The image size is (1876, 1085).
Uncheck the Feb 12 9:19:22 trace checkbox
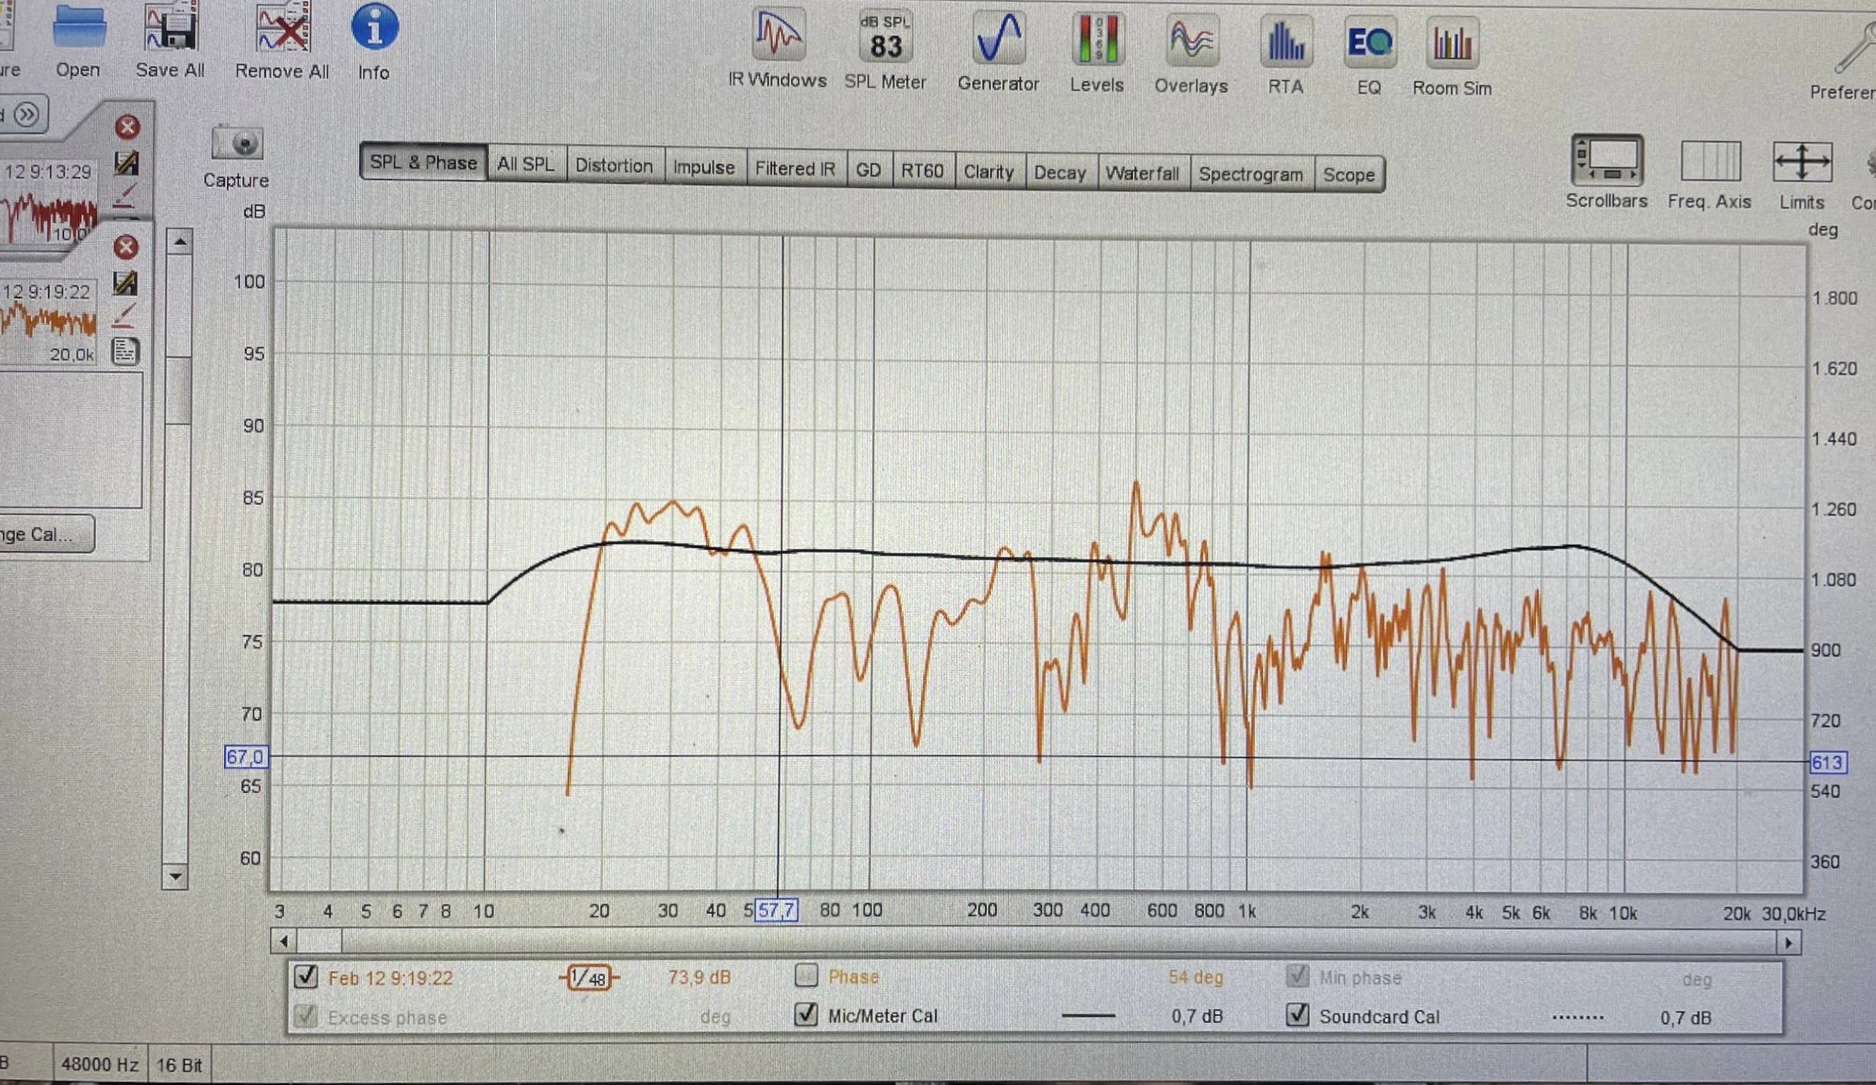click(x=306, y=976)
